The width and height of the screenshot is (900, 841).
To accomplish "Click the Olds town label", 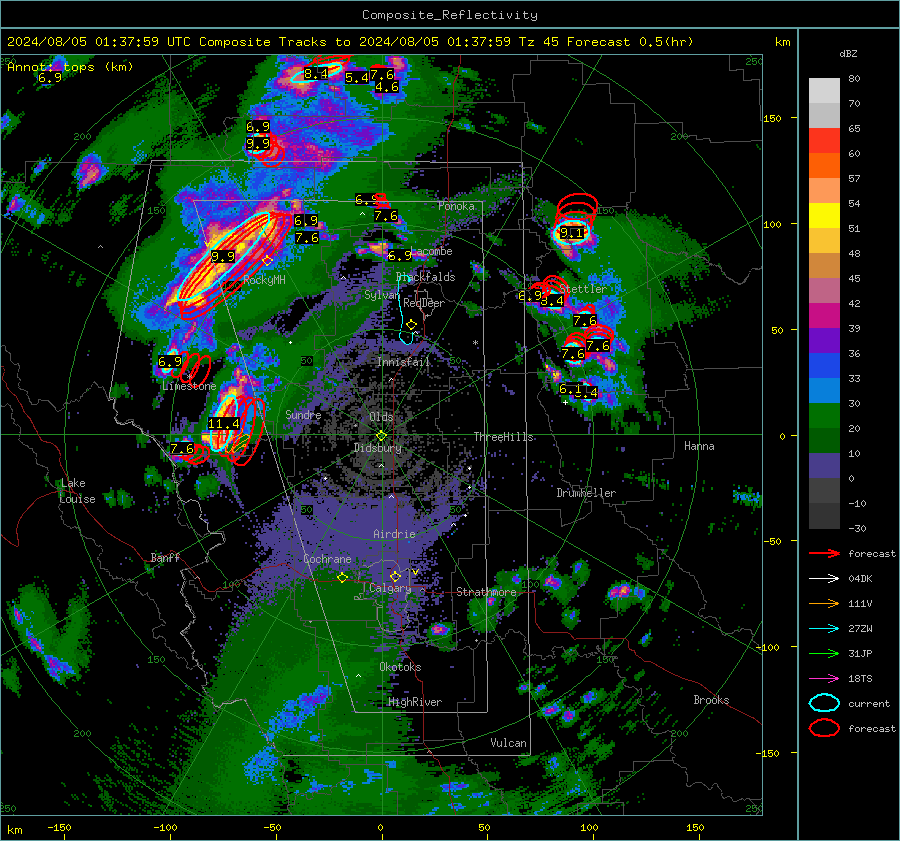I will [381, 417].
